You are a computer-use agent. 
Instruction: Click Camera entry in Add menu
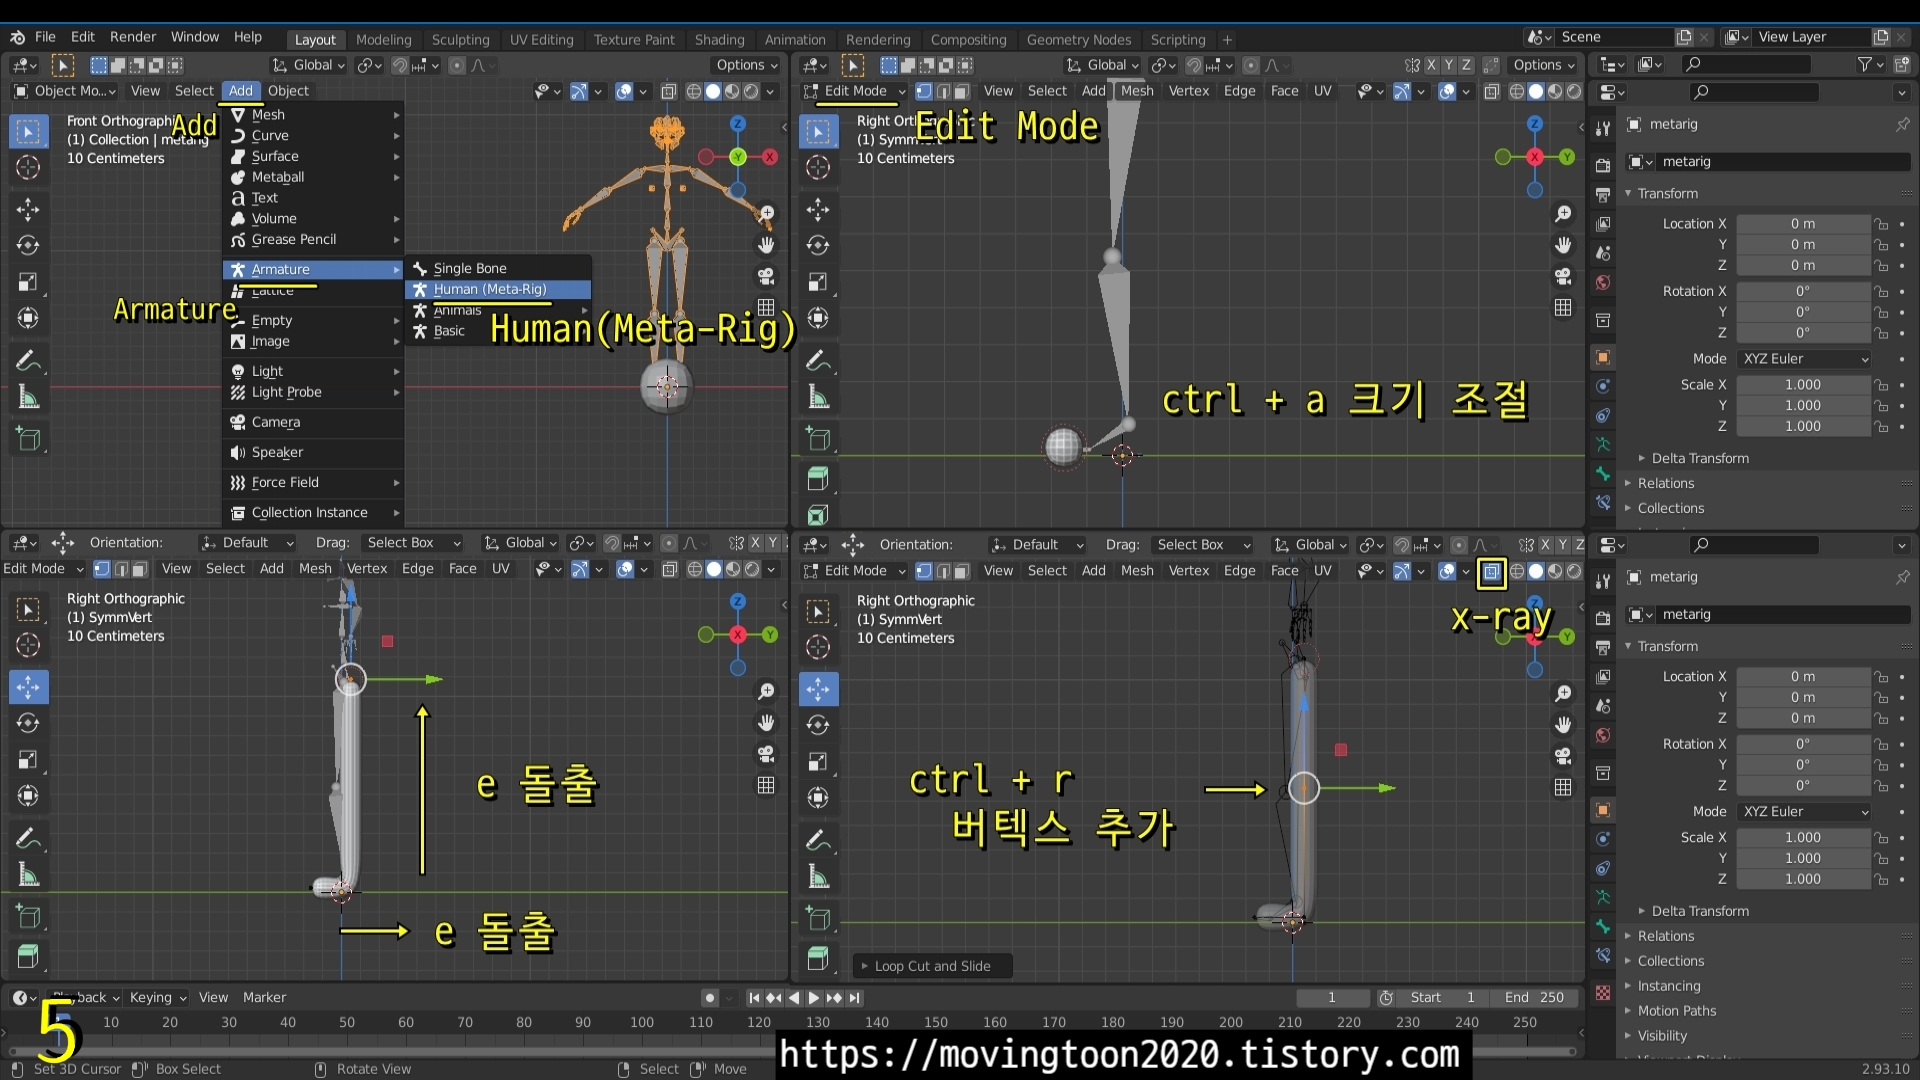tap(314, 423)
